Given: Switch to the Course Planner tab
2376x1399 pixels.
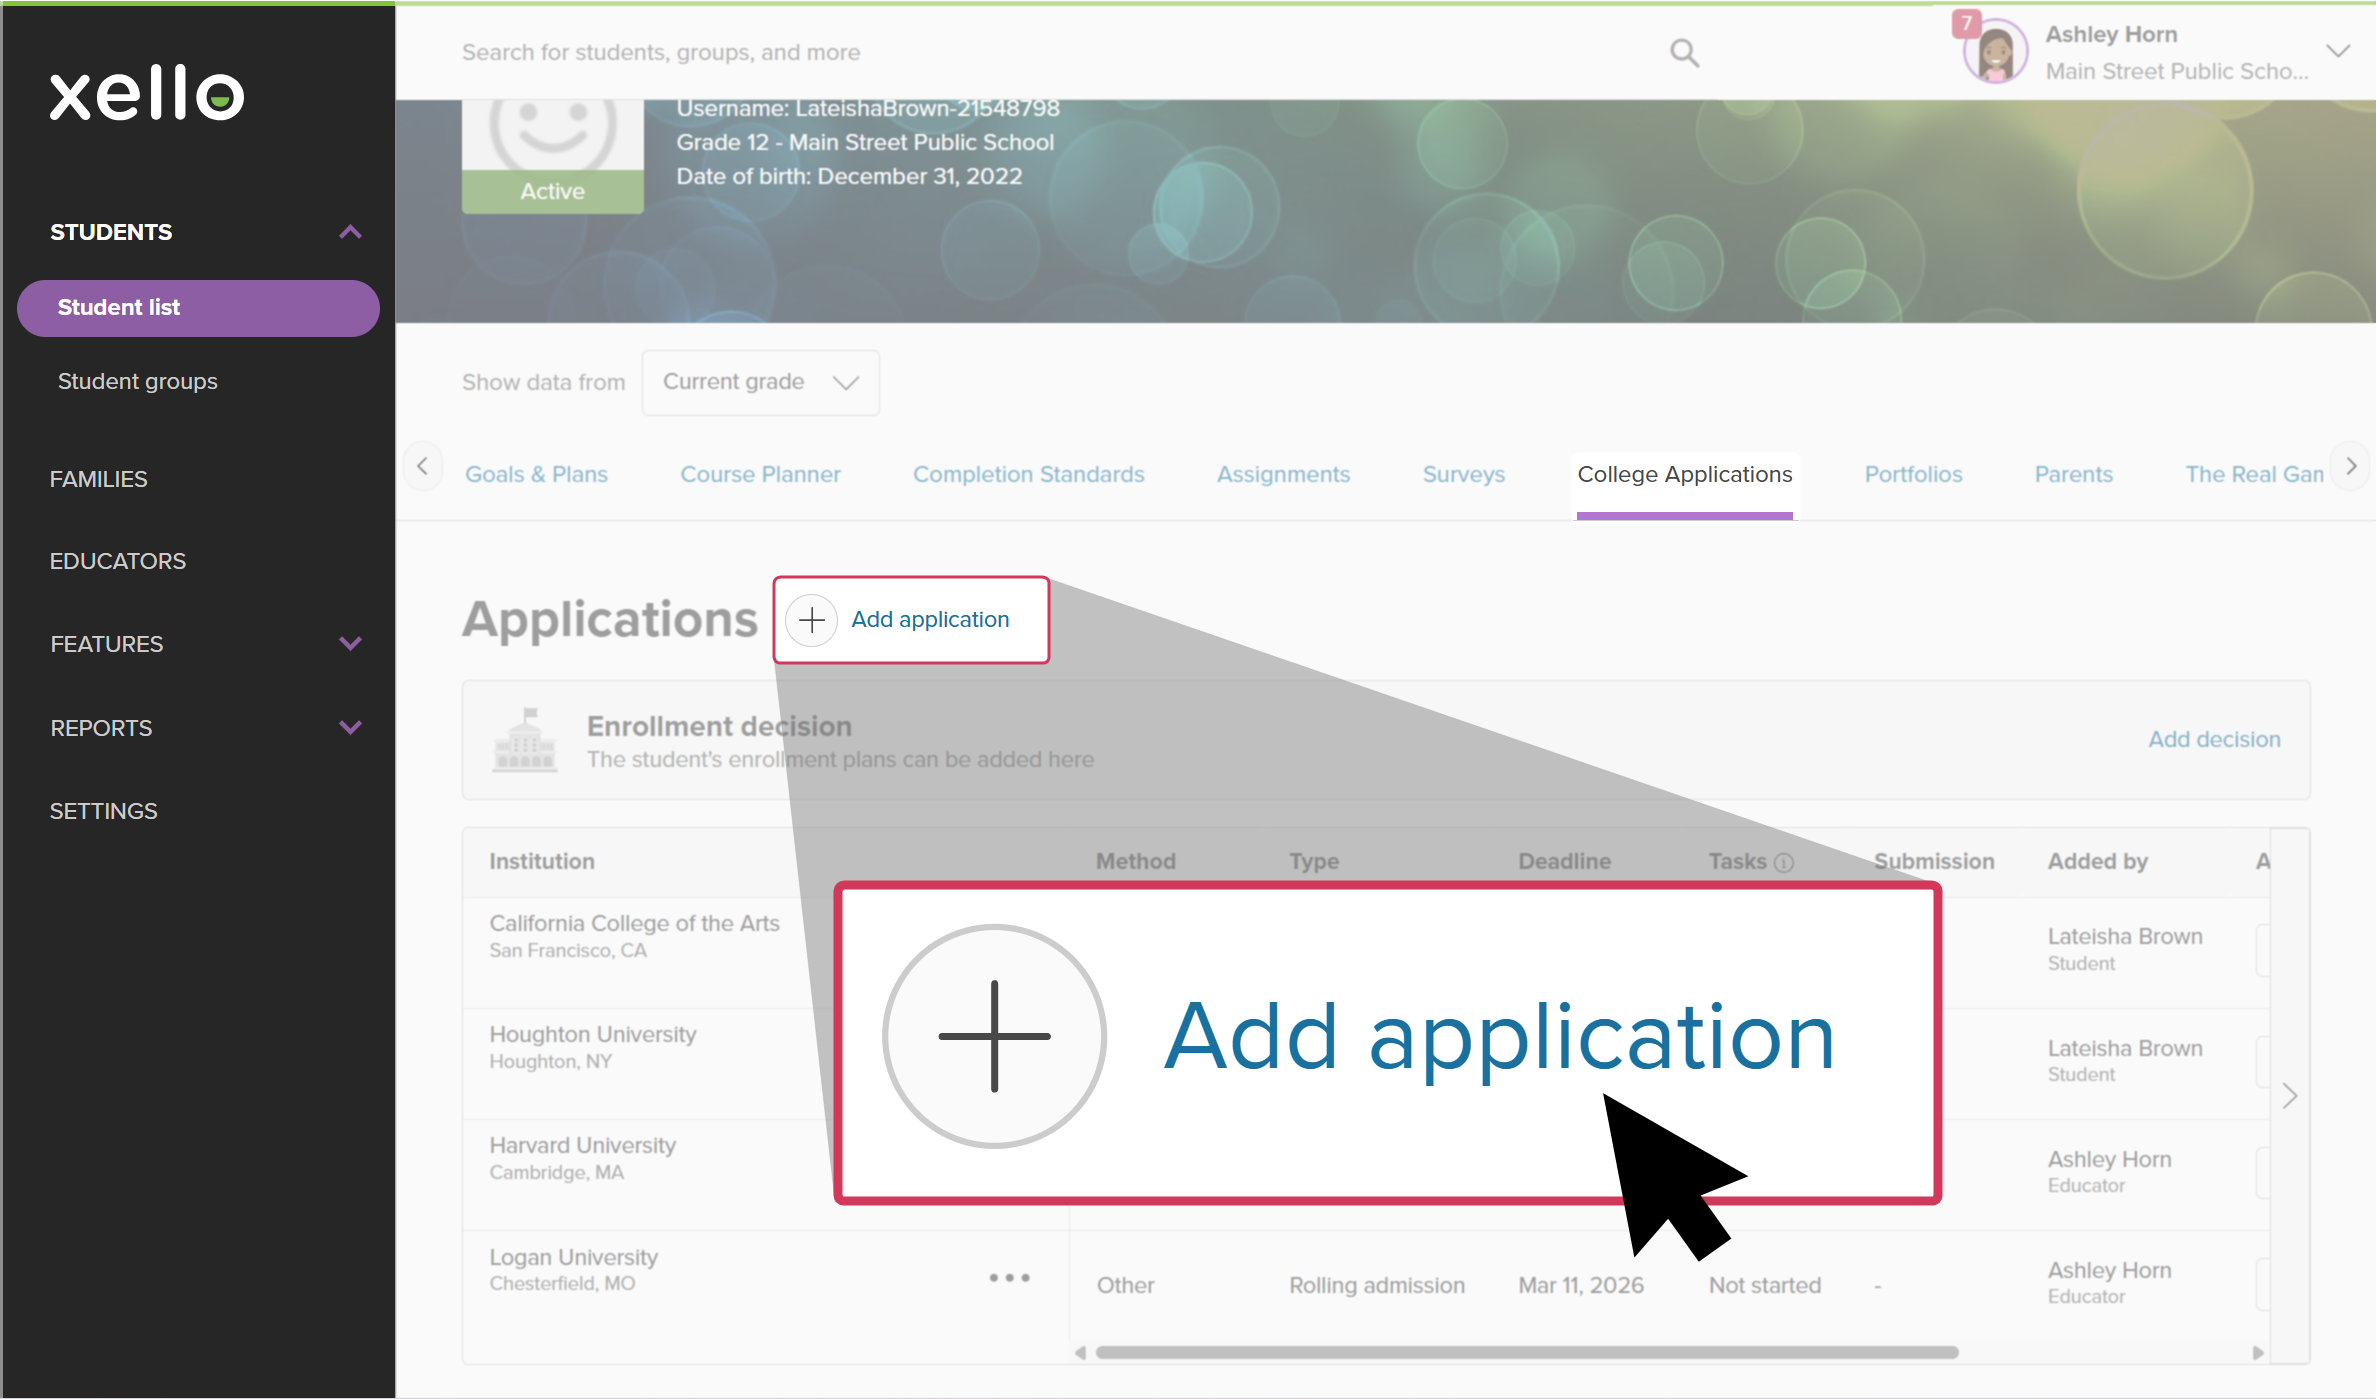Looking at the screenshot, I should (760, 474).
